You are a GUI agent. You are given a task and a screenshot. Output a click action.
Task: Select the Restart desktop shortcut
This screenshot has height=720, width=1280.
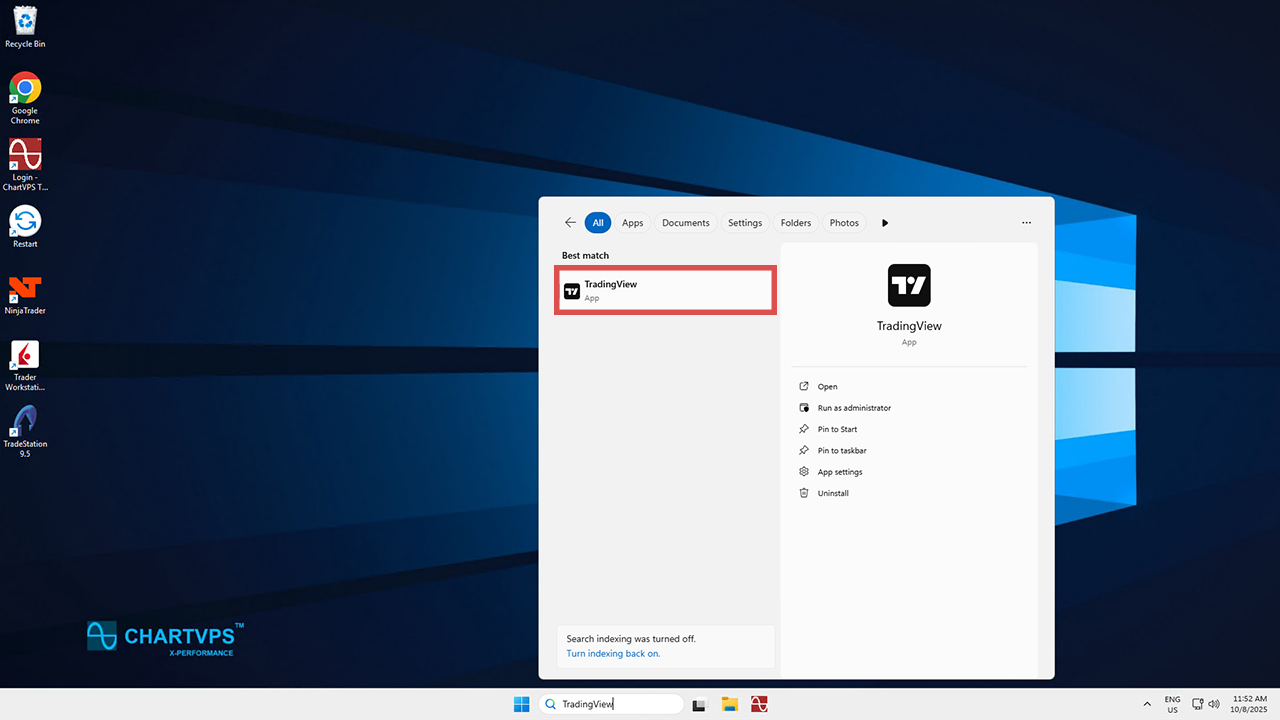tap(25, 227)
